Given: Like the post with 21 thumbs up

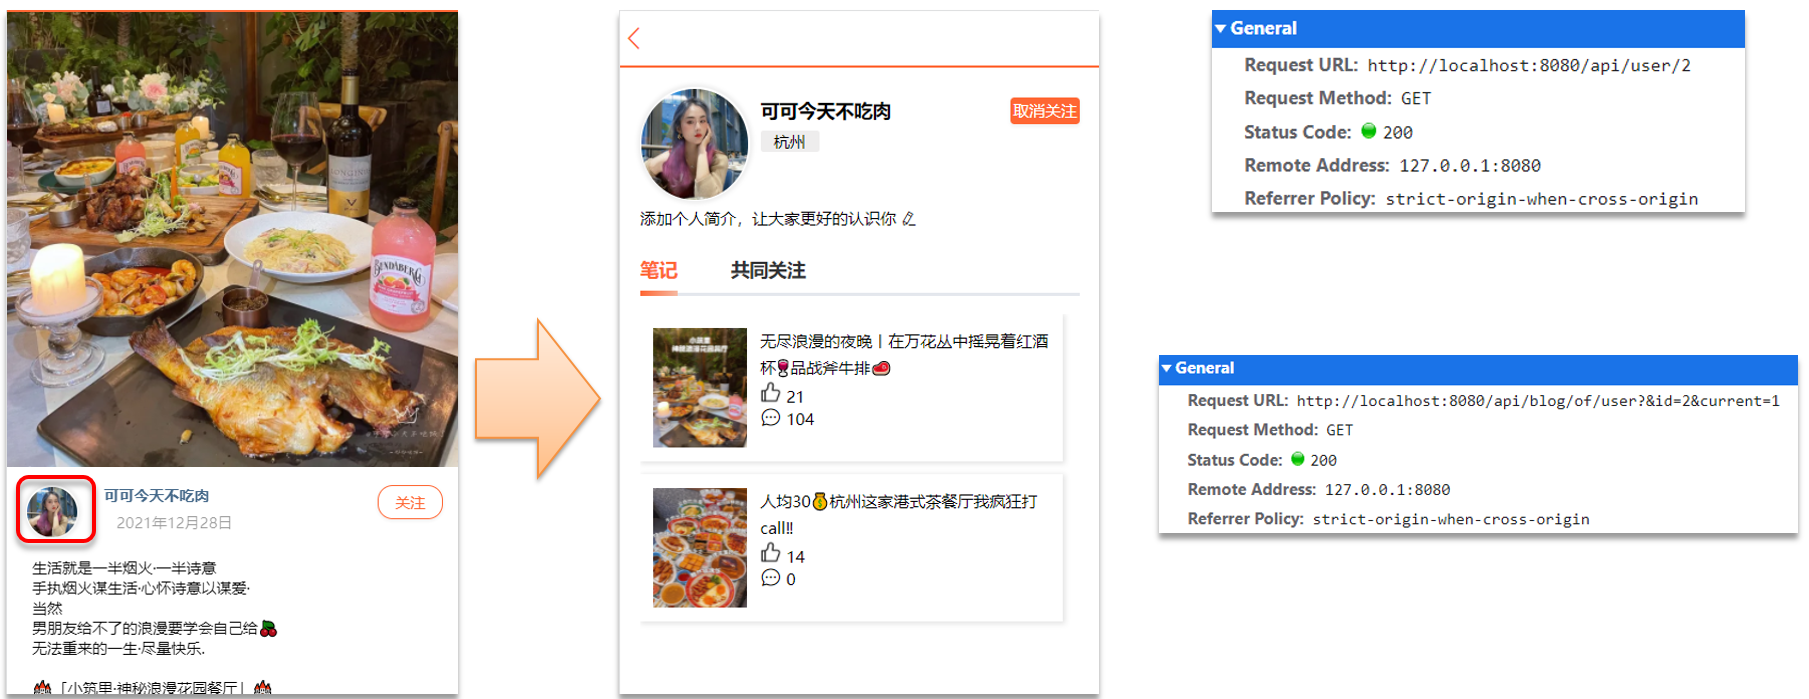Looking at the screenshot, I should tap(770, 393).
